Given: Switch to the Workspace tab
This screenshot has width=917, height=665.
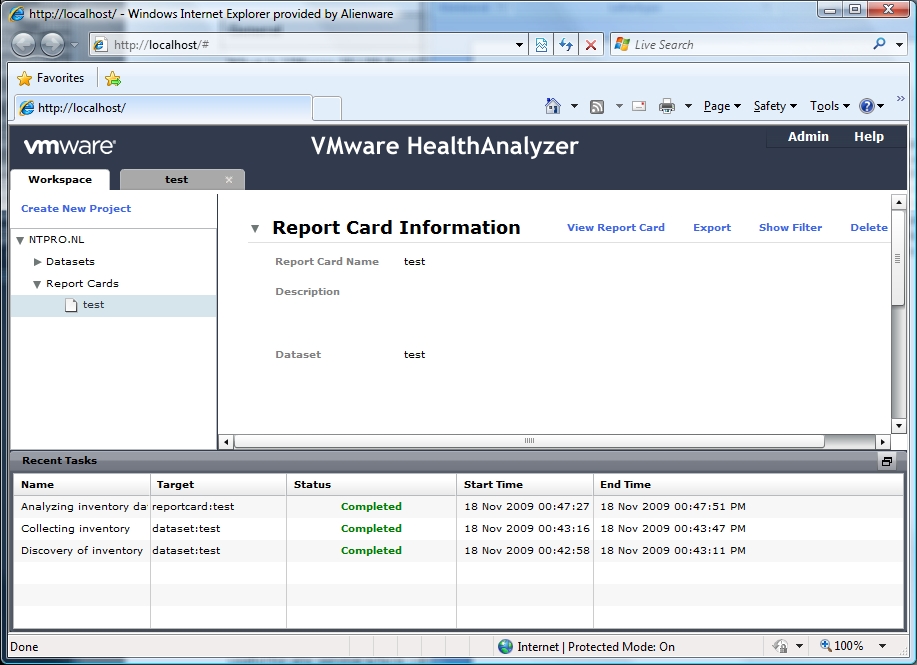Looking at the screenshot, I should pos(60,180).
